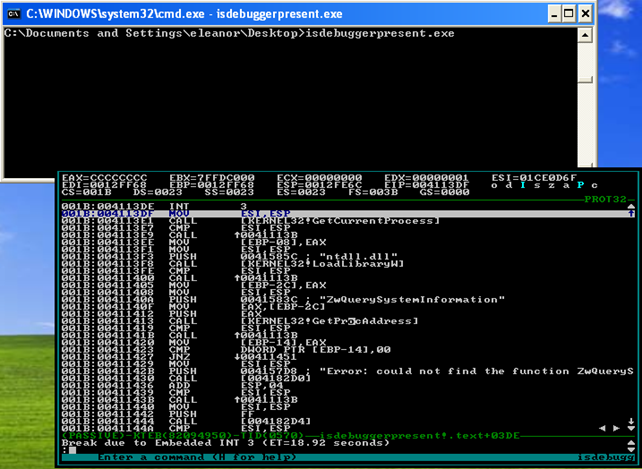The width and height of the screenshot is (642, 469).
Task: Click the code pane right scroll arrow
Action: (615, 427)
